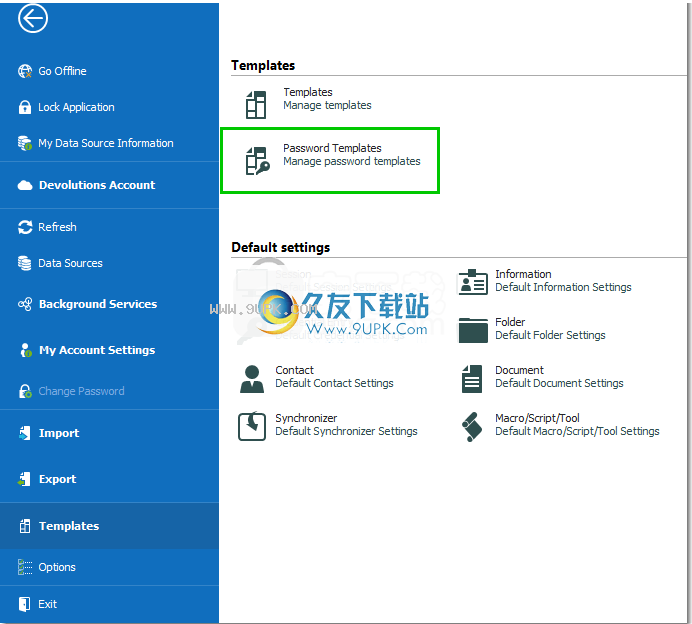Select the Templates menu item
This screenshot has height=624, width=692.
pyautogui.click(x=109, y=526)
